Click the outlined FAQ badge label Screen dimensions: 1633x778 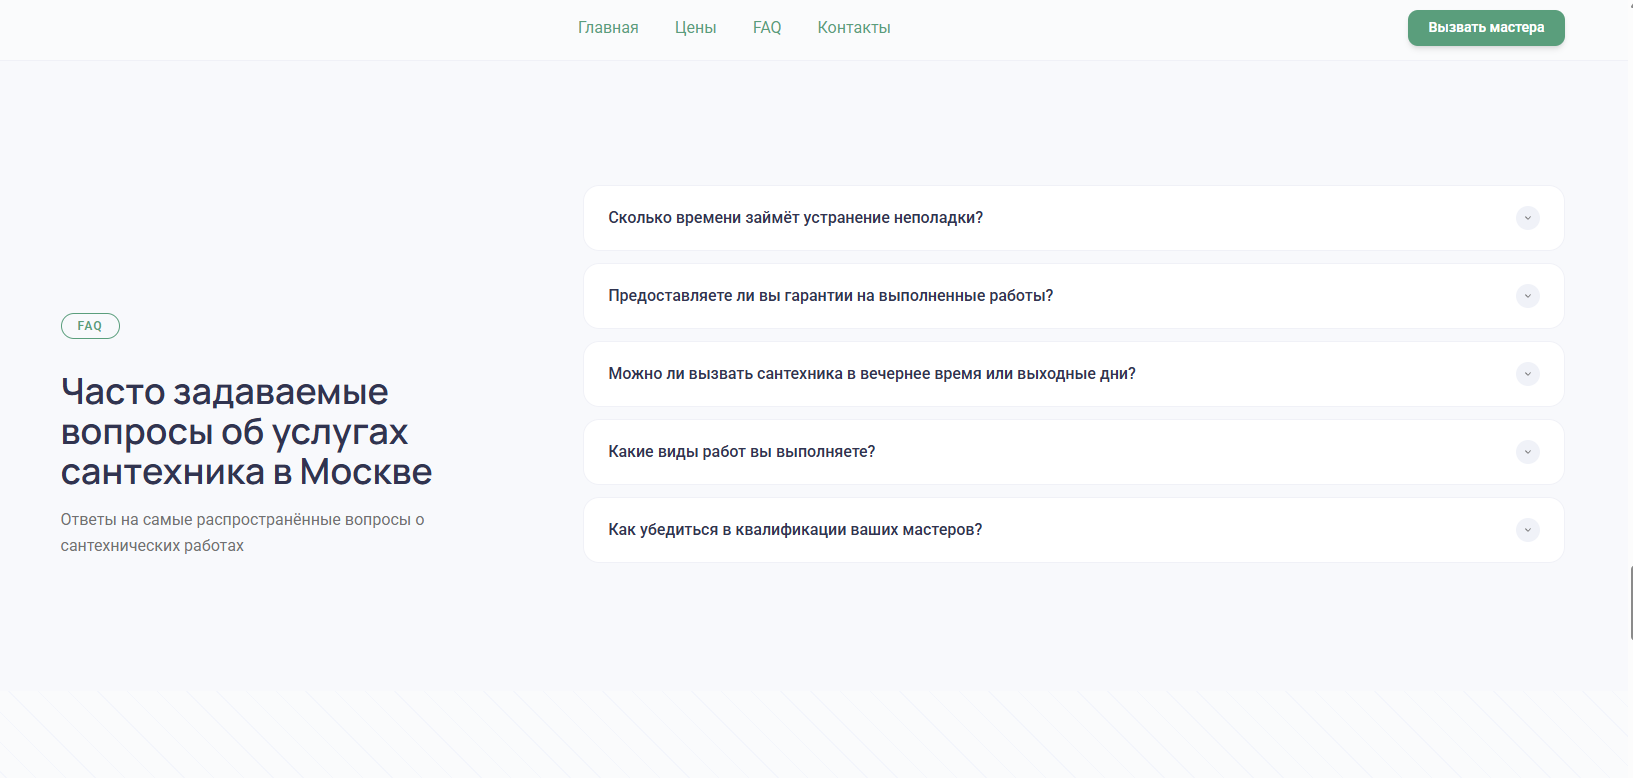pyautogui.click(x=90, y=326)
